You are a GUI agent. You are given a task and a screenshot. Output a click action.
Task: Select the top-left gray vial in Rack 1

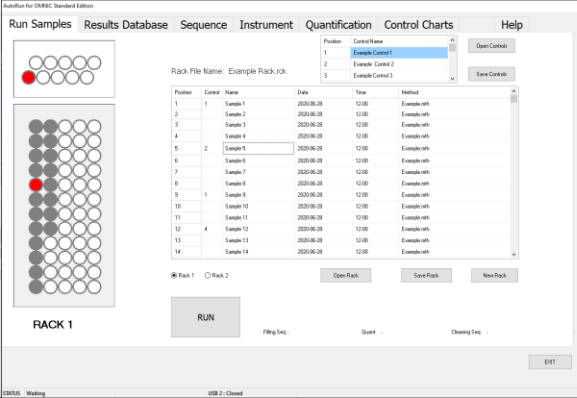[36, 127]
